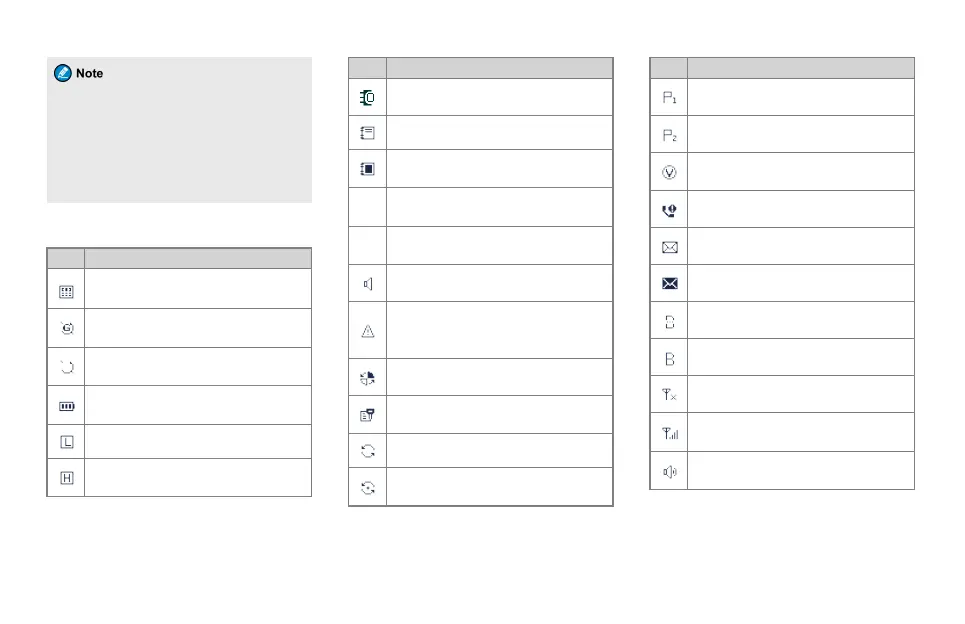Screen dimensions: 965x624
Task: Select the circled V icon
Action: (669, 172)
